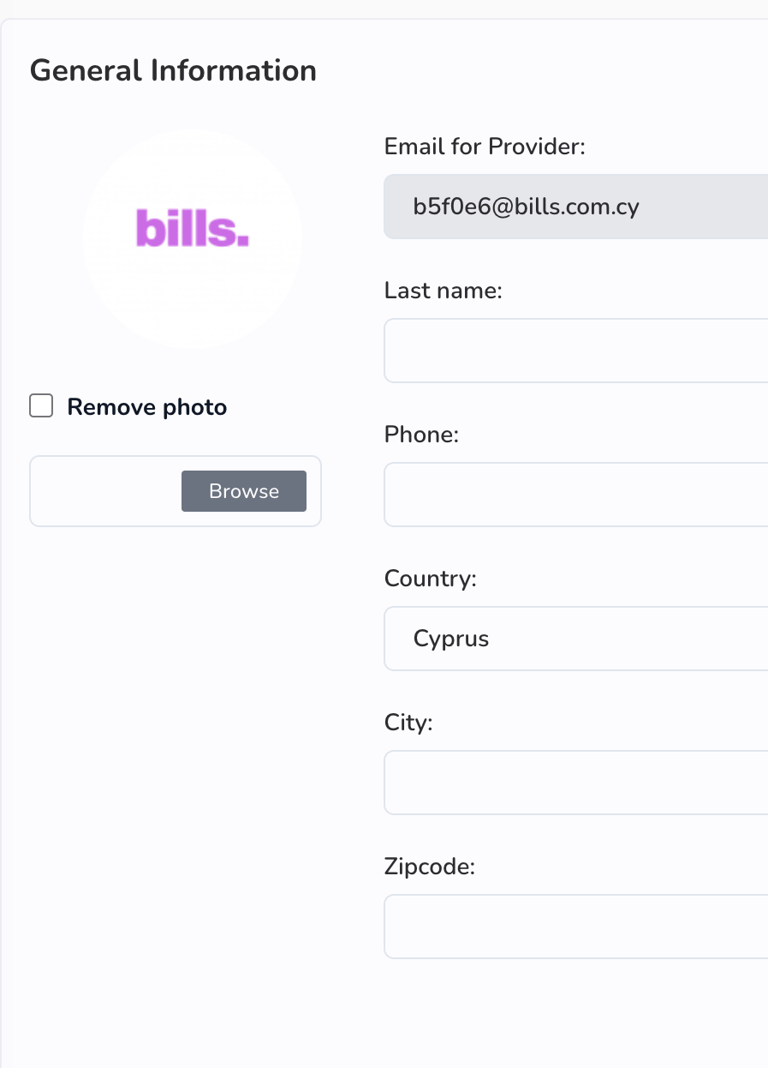This screenshot has height=1068, width=768.
Task: Click the b5f0e6@bills.com.cy email text
Action: point(526,207)
